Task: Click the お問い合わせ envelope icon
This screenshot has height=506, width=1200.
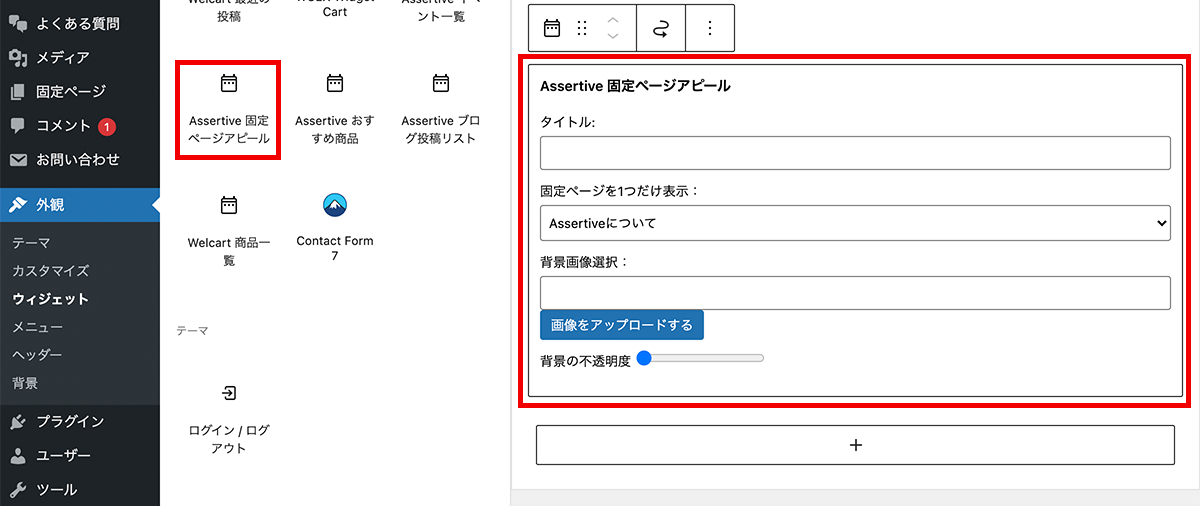Action: 18,160
